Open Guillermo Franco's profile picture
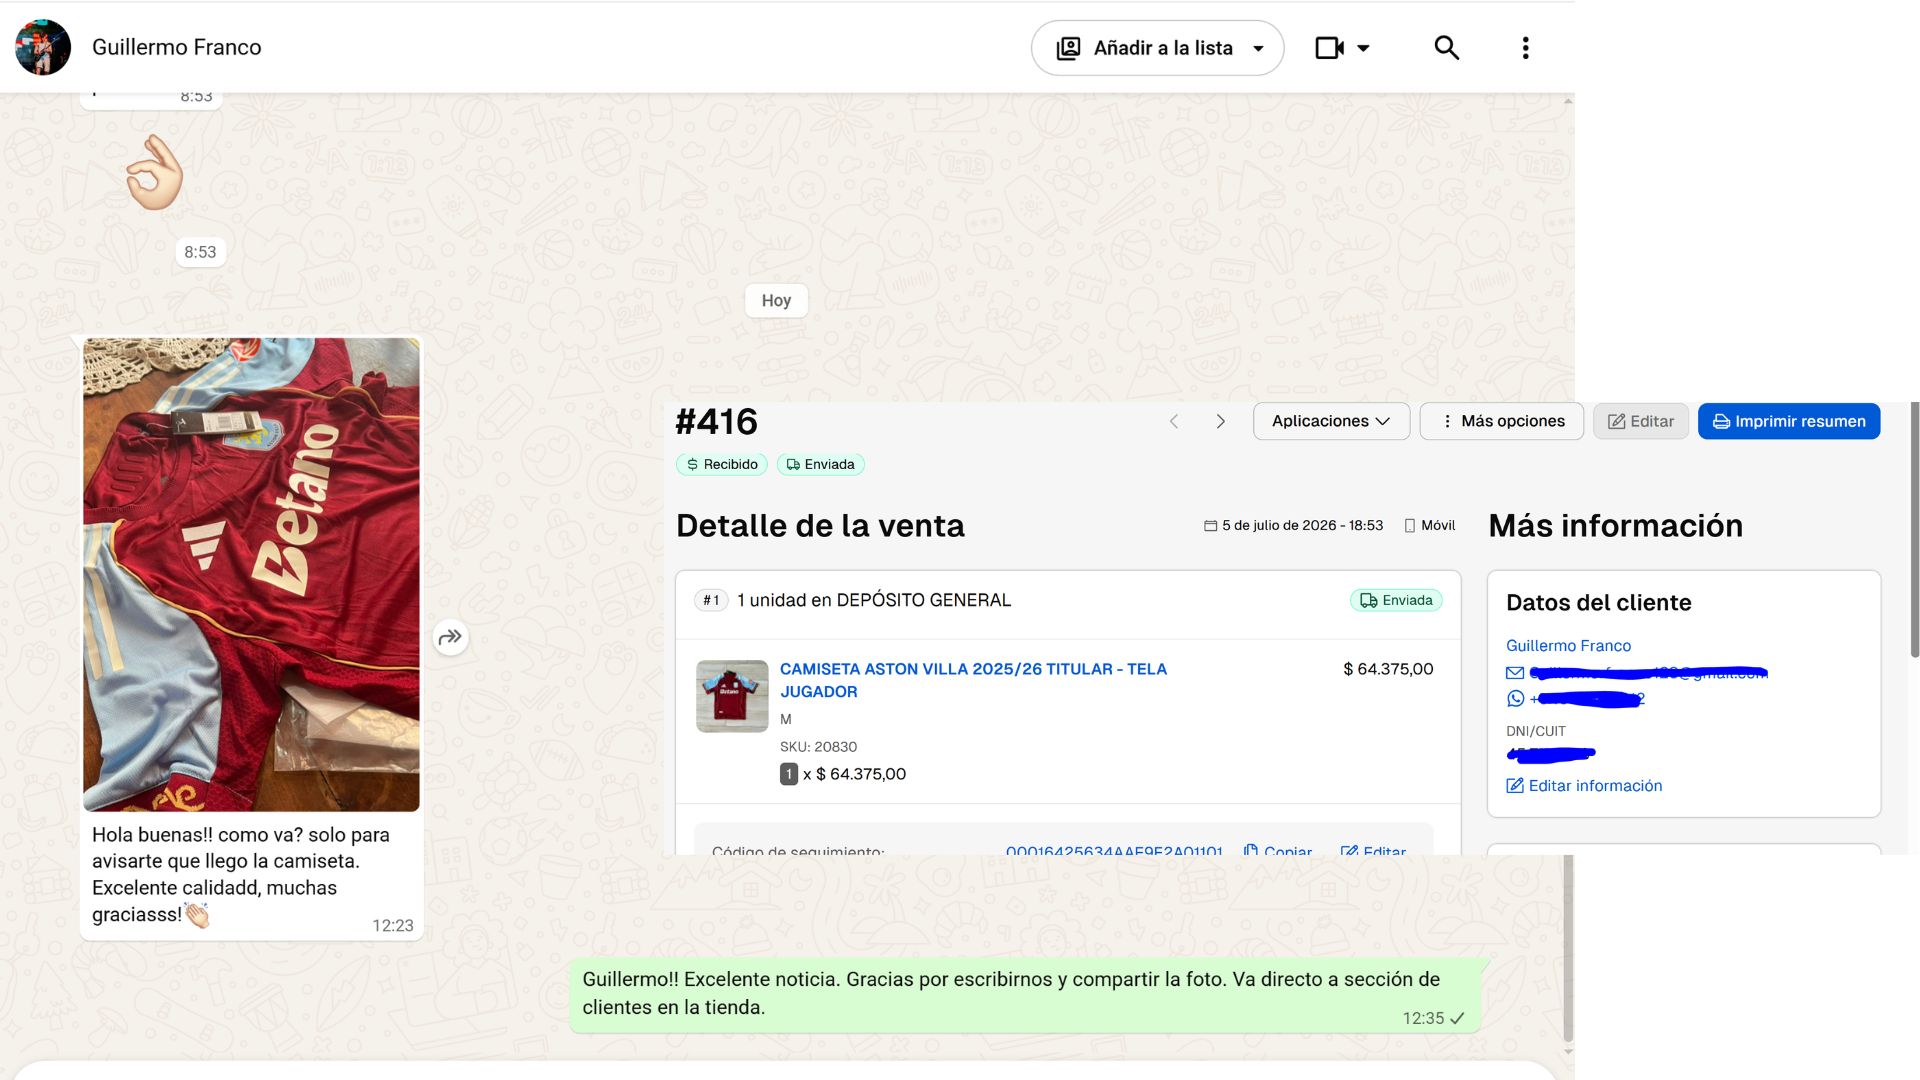The width and height of the screenshot is (1920, 1080). [x=43, y=47]
